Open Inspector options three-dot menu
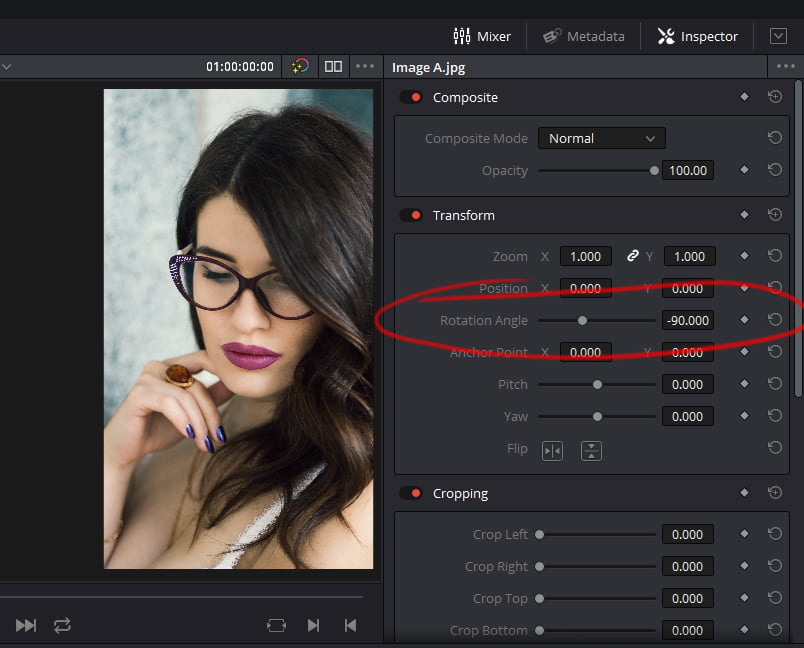Image resolution: width=804 pixels, height=648 pixels. (785, 66)
